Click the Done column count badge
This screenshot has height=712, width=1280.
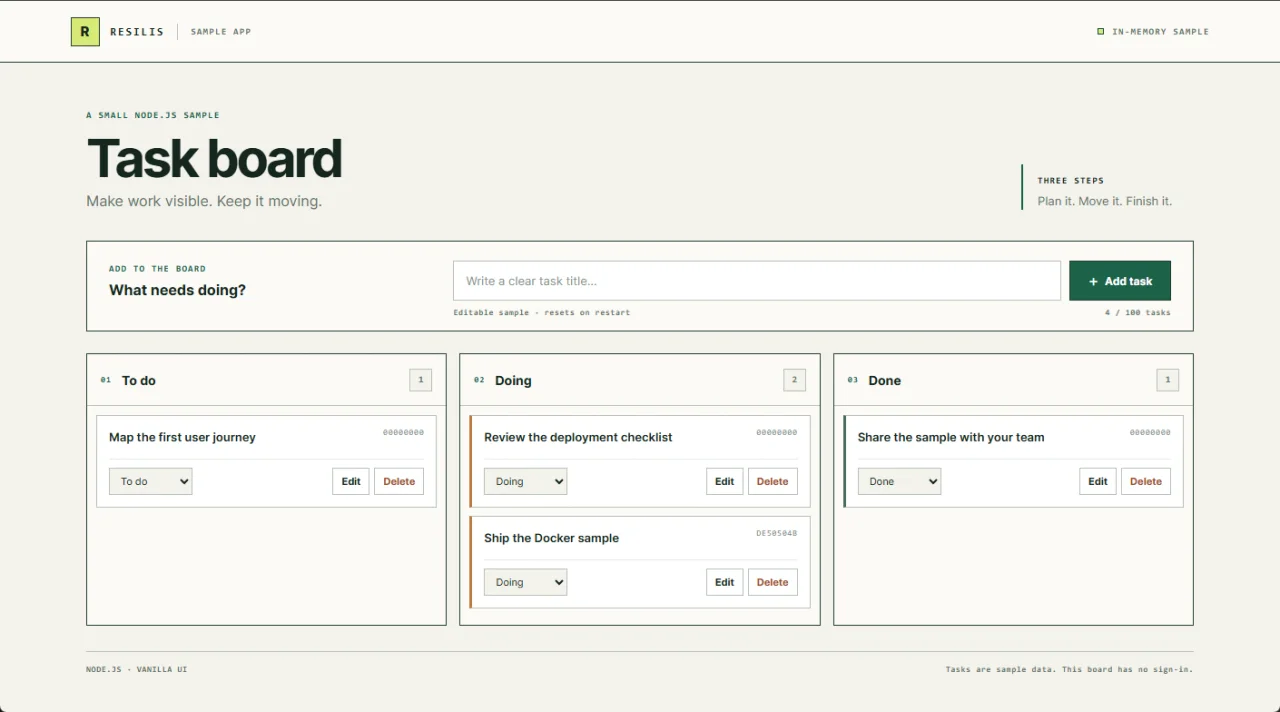point(1168,380)
